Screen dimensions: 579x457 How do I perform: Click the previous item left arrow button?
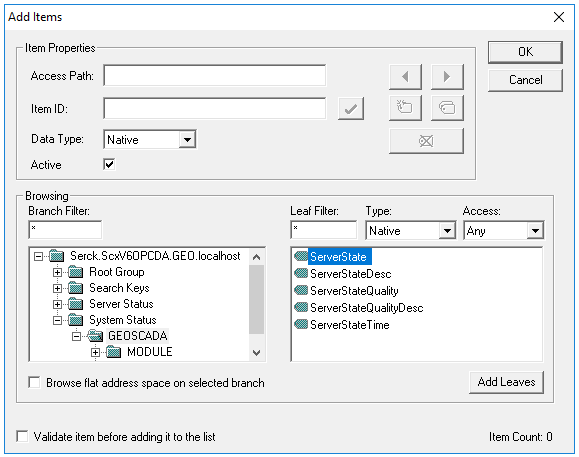pos(405,76)
